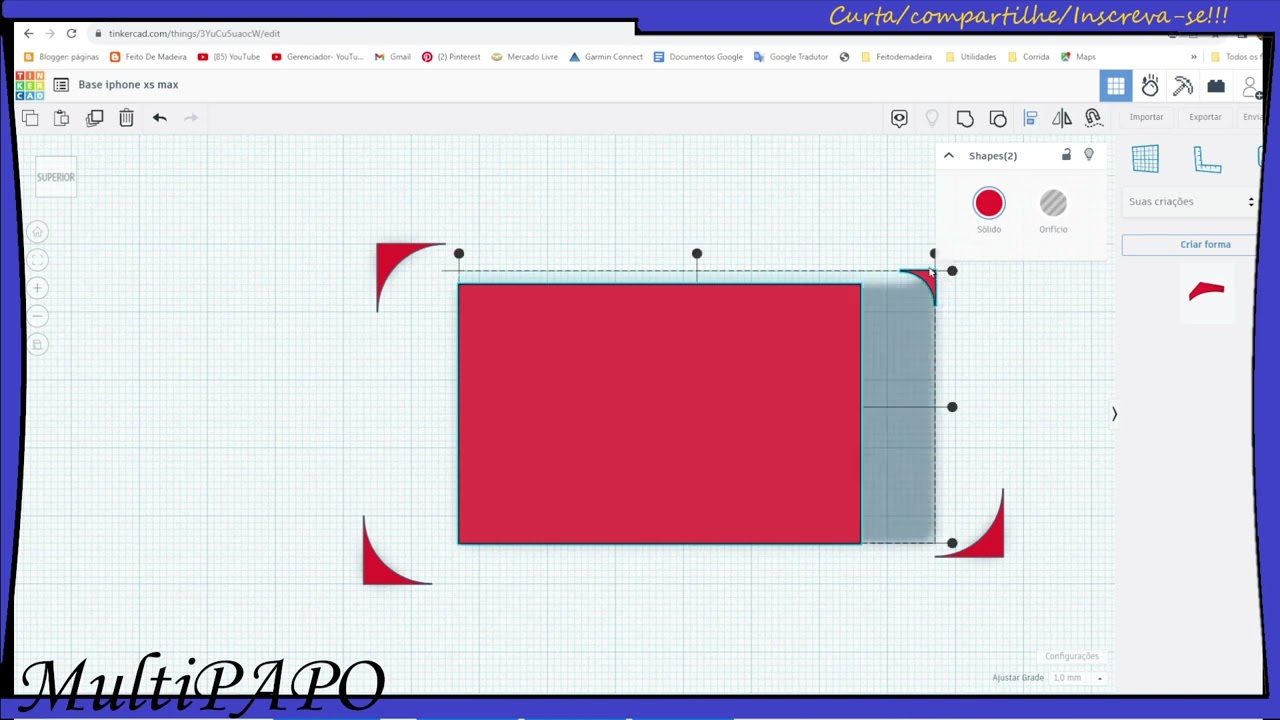Screen dimensions: 1280x720
Task: Show more bookmarks with the chevron
Action: tap(1193, 57)
